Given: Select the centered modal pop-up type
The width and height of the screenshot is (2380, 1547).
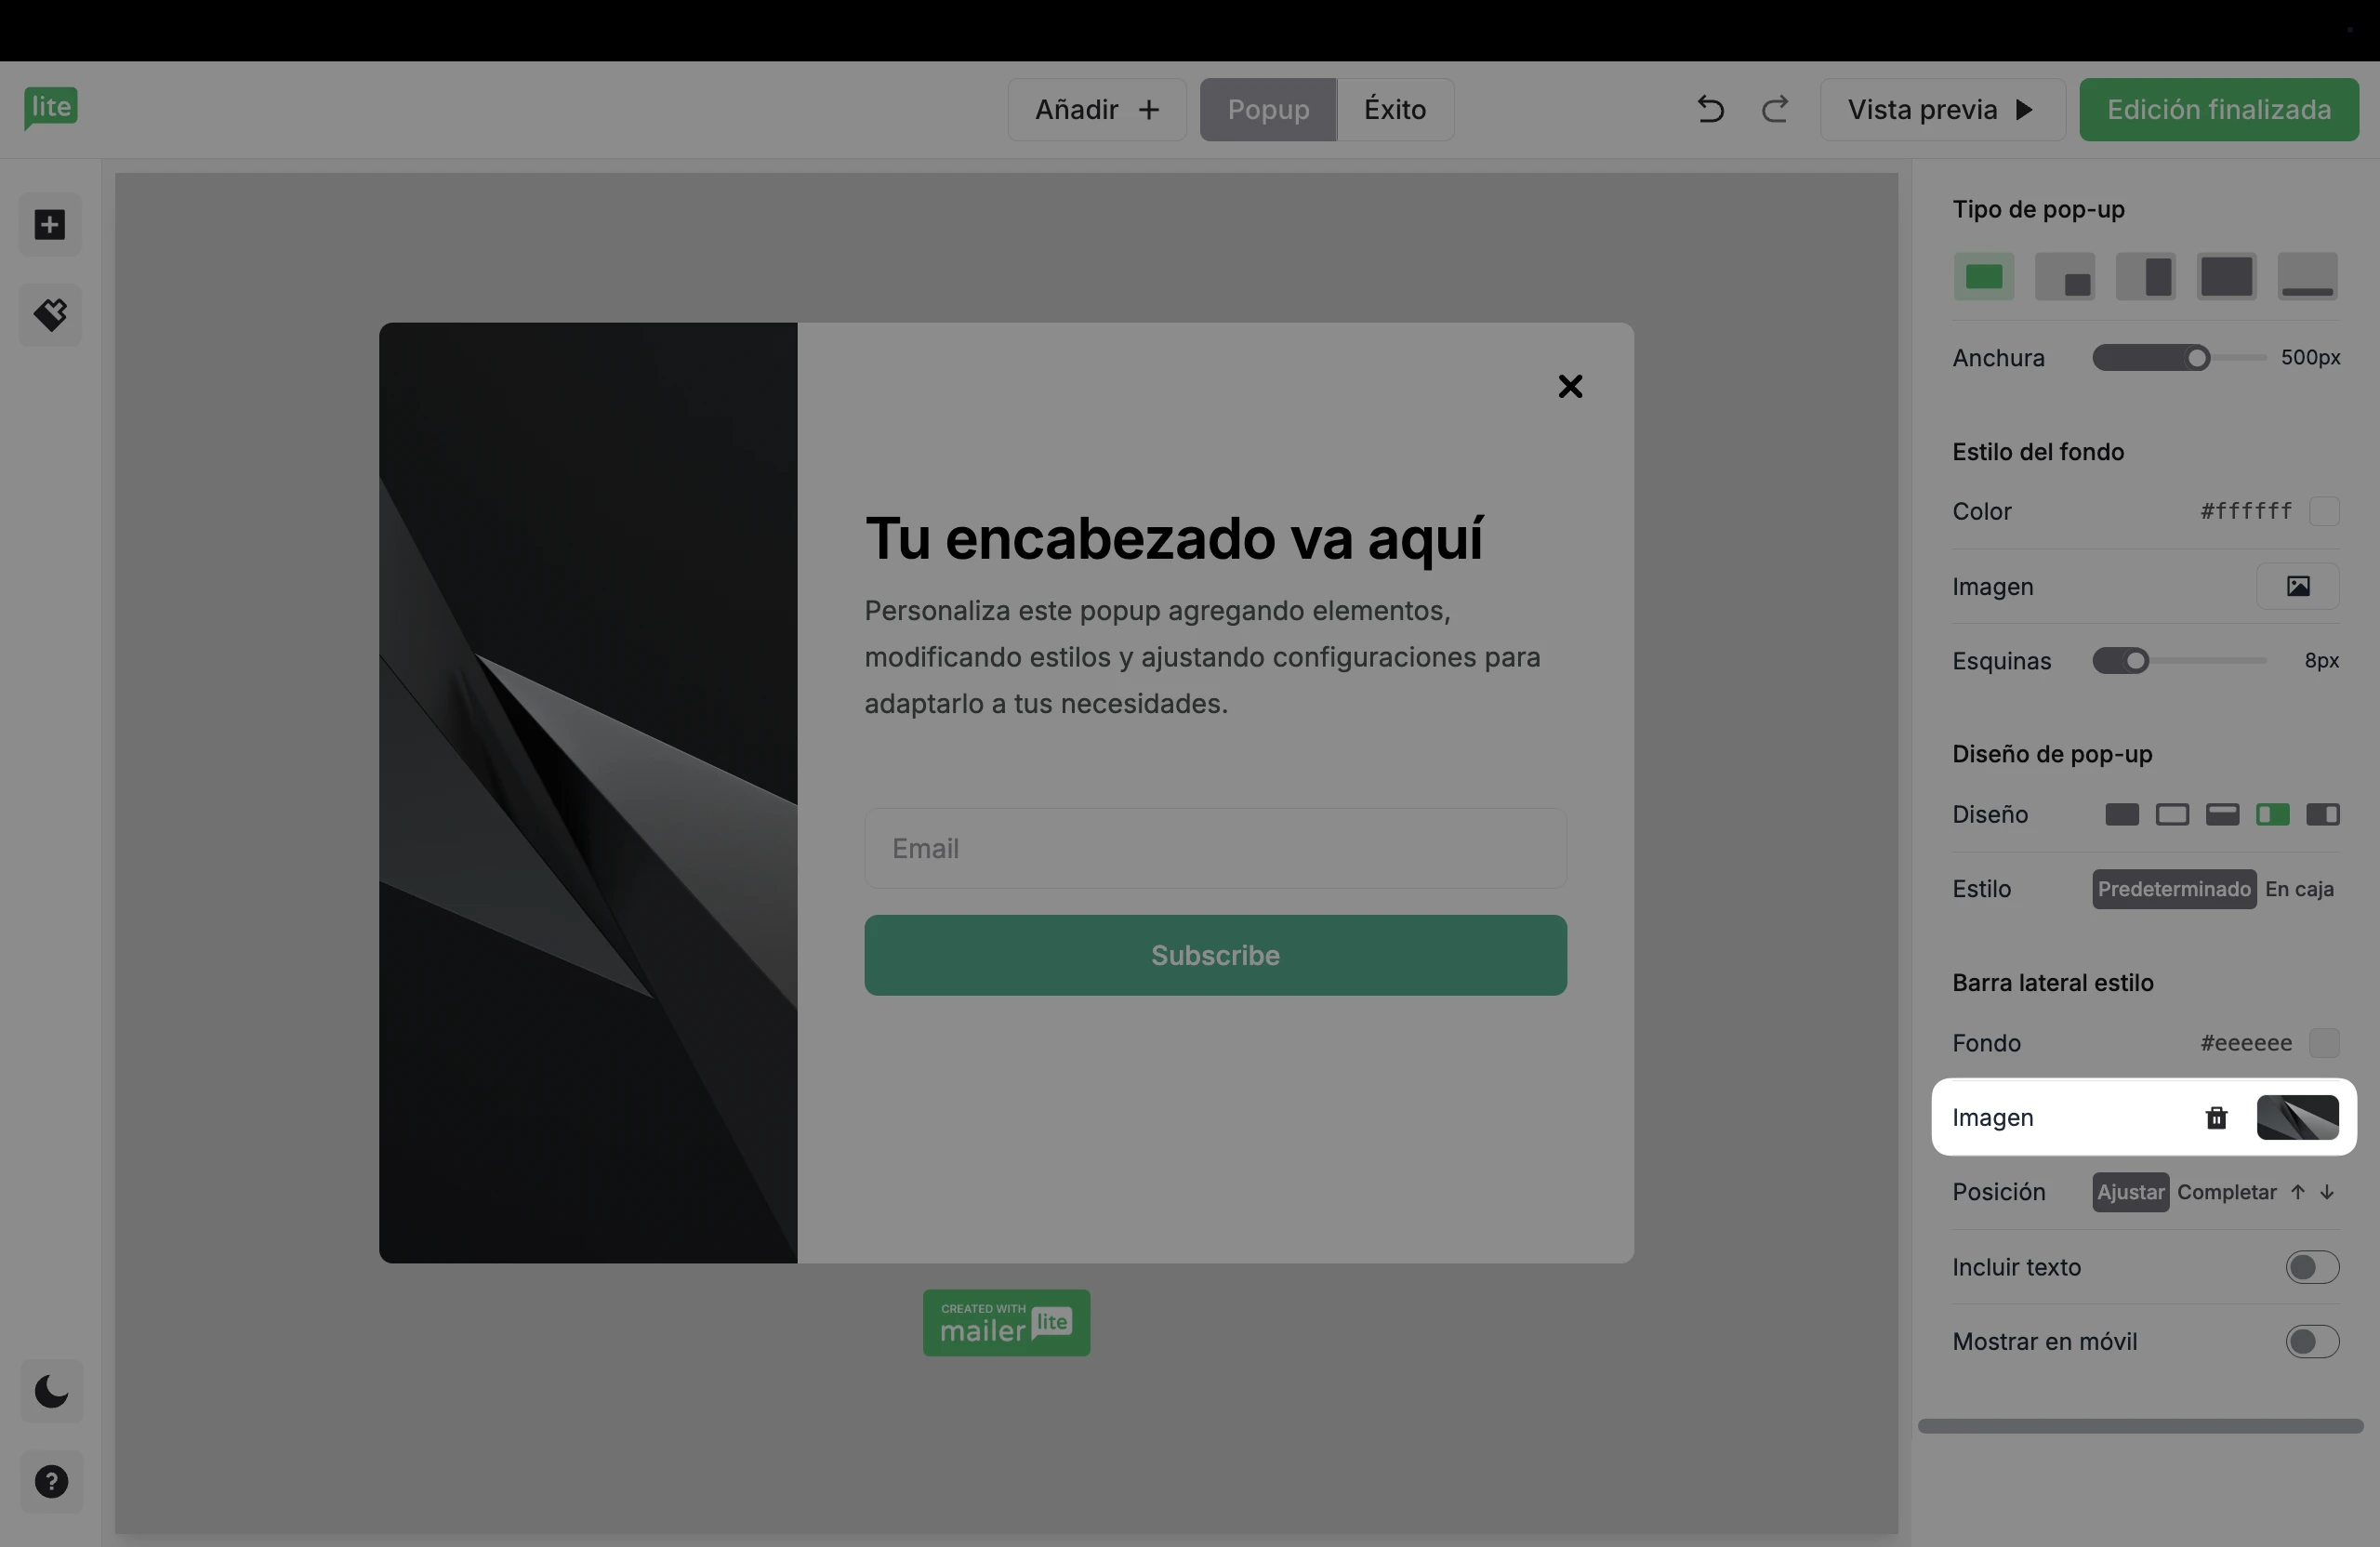Looking at the screenshot, I should pyautogui.click(x=1984, y=277).
